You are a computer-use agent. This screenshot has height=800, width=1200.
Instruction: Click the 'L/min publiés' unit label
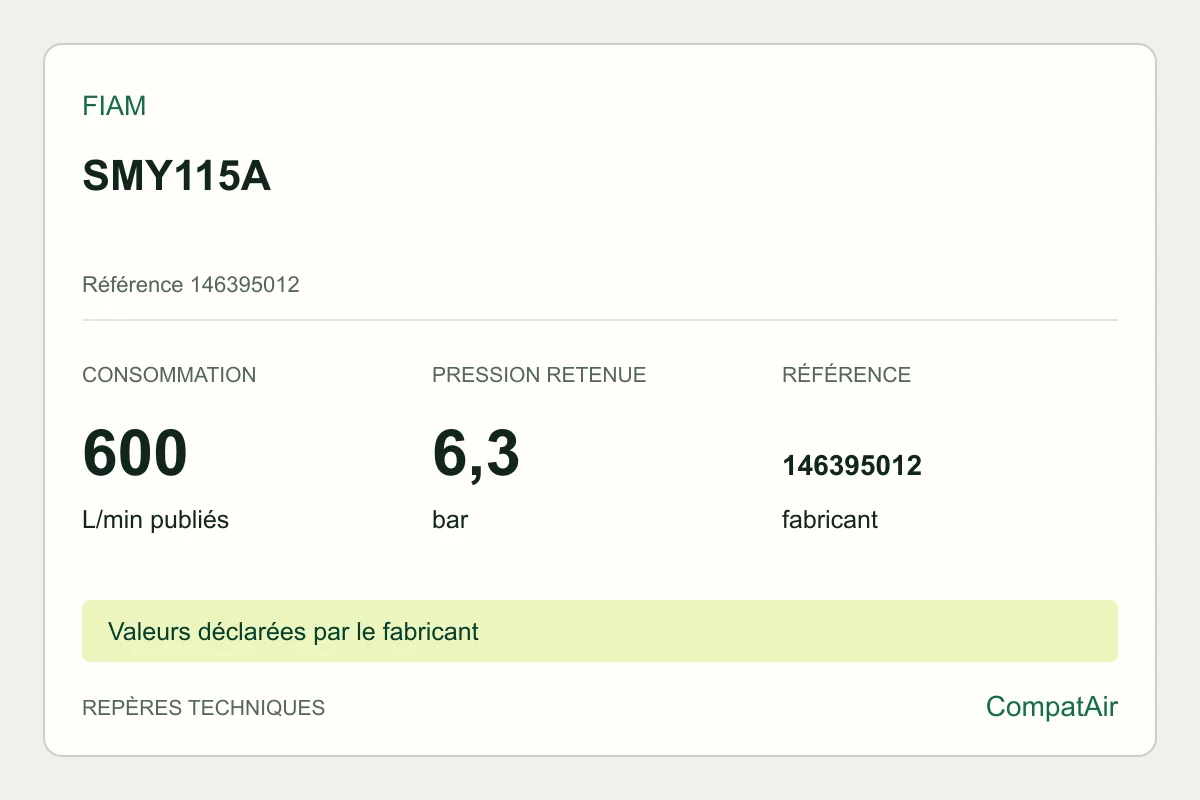(155, 520)
